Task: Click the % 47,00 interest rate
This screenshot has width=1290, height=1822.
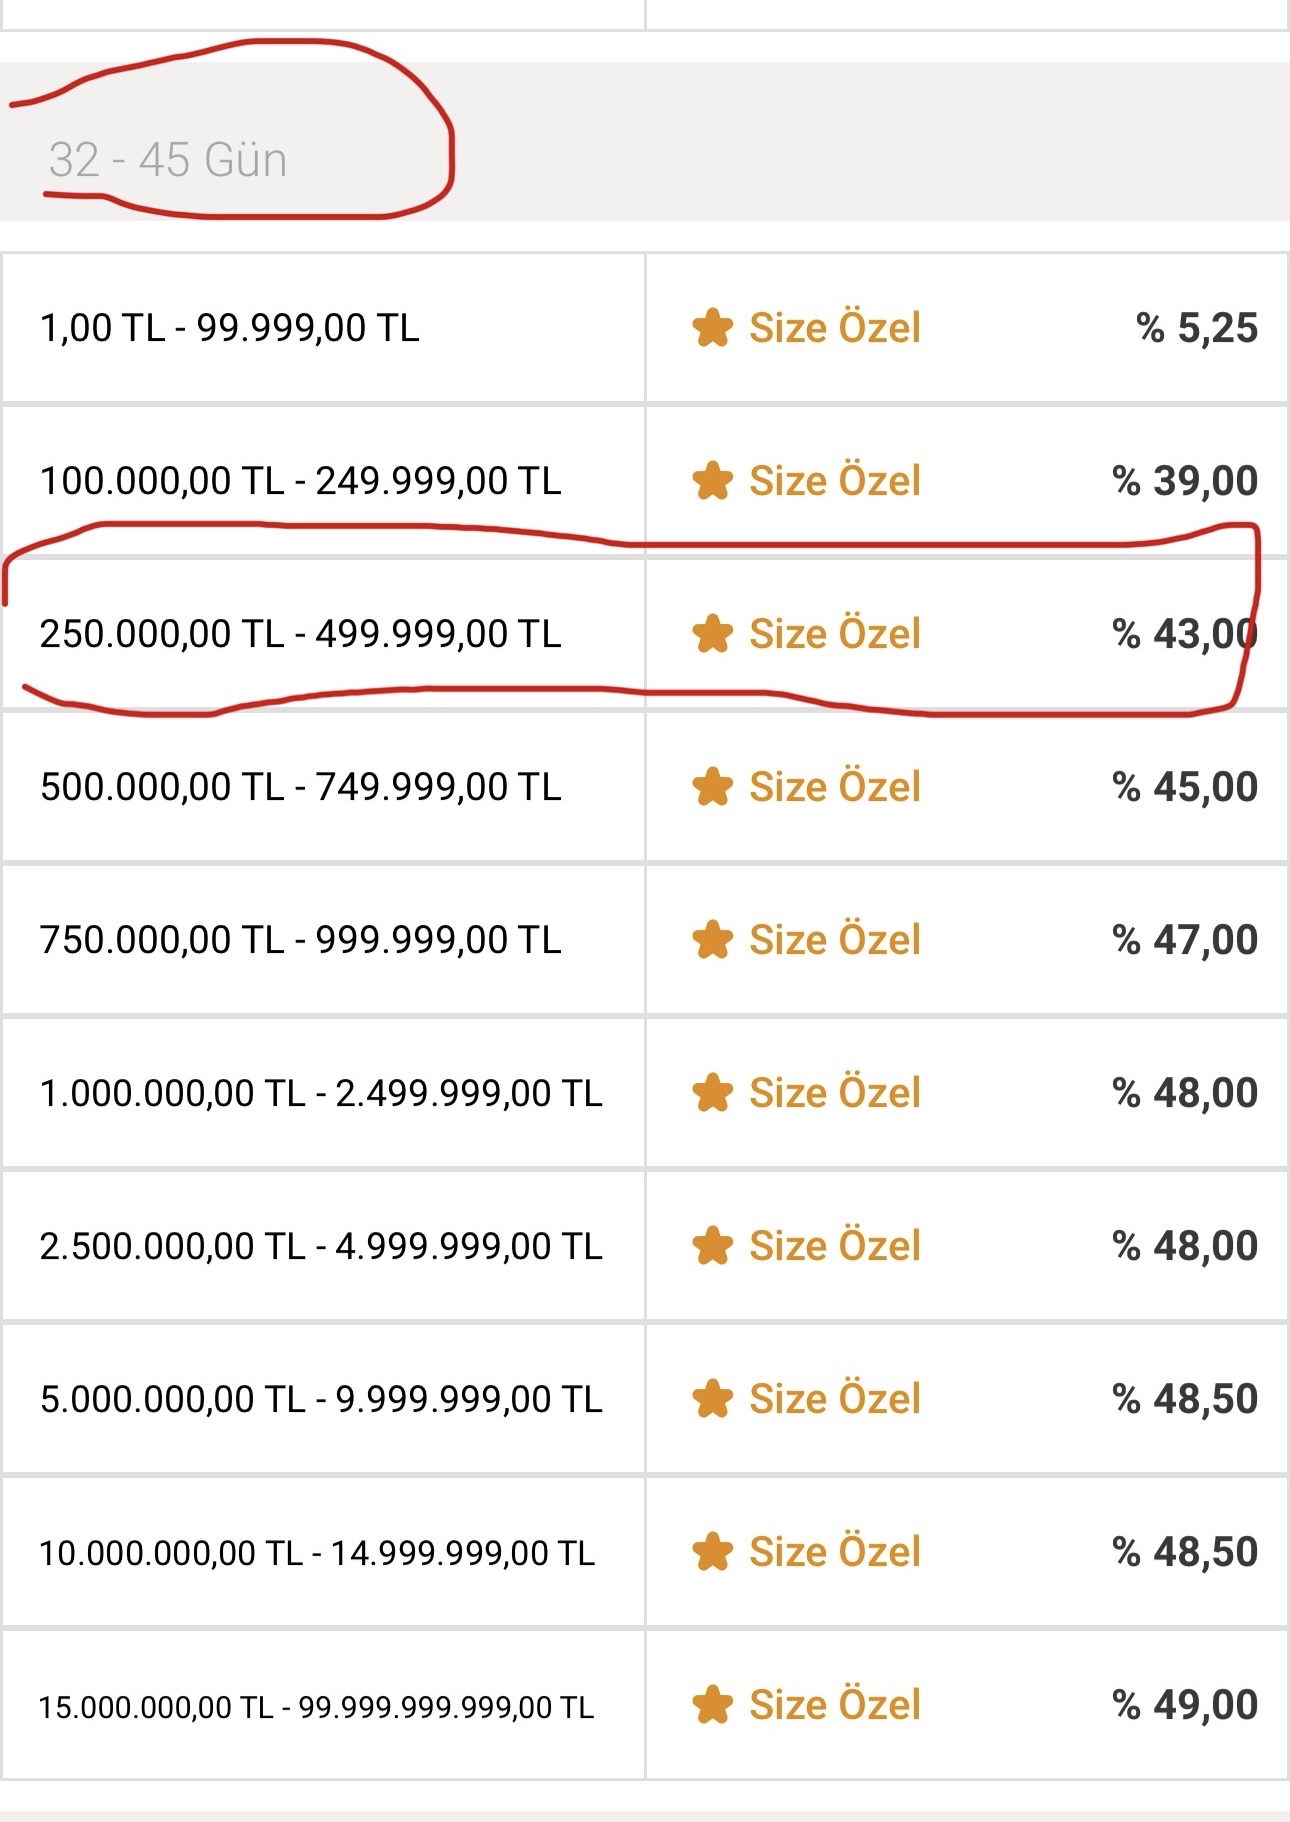Action: 1185,940
